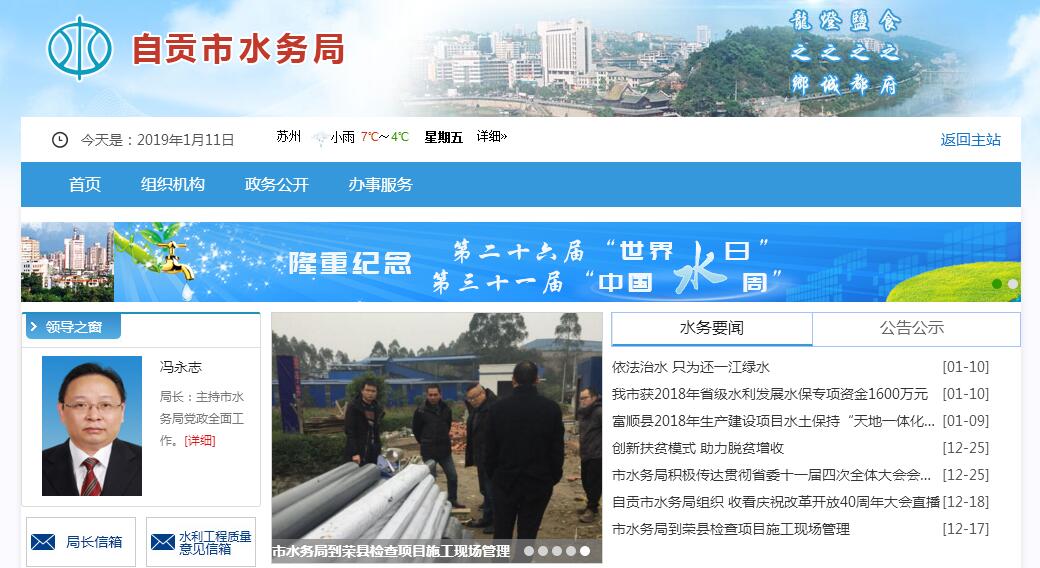Switch banner to second slide dot
1040x568 pixels.
pyautogui.click(x=1012, y=284)
